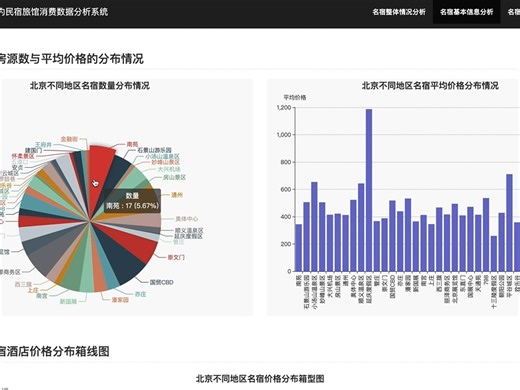Image resolution: width=520 pixels, height=390 pixels.
Task: Click the 通州 pie label
Action: pyautogui.click(x=177, y=195)
